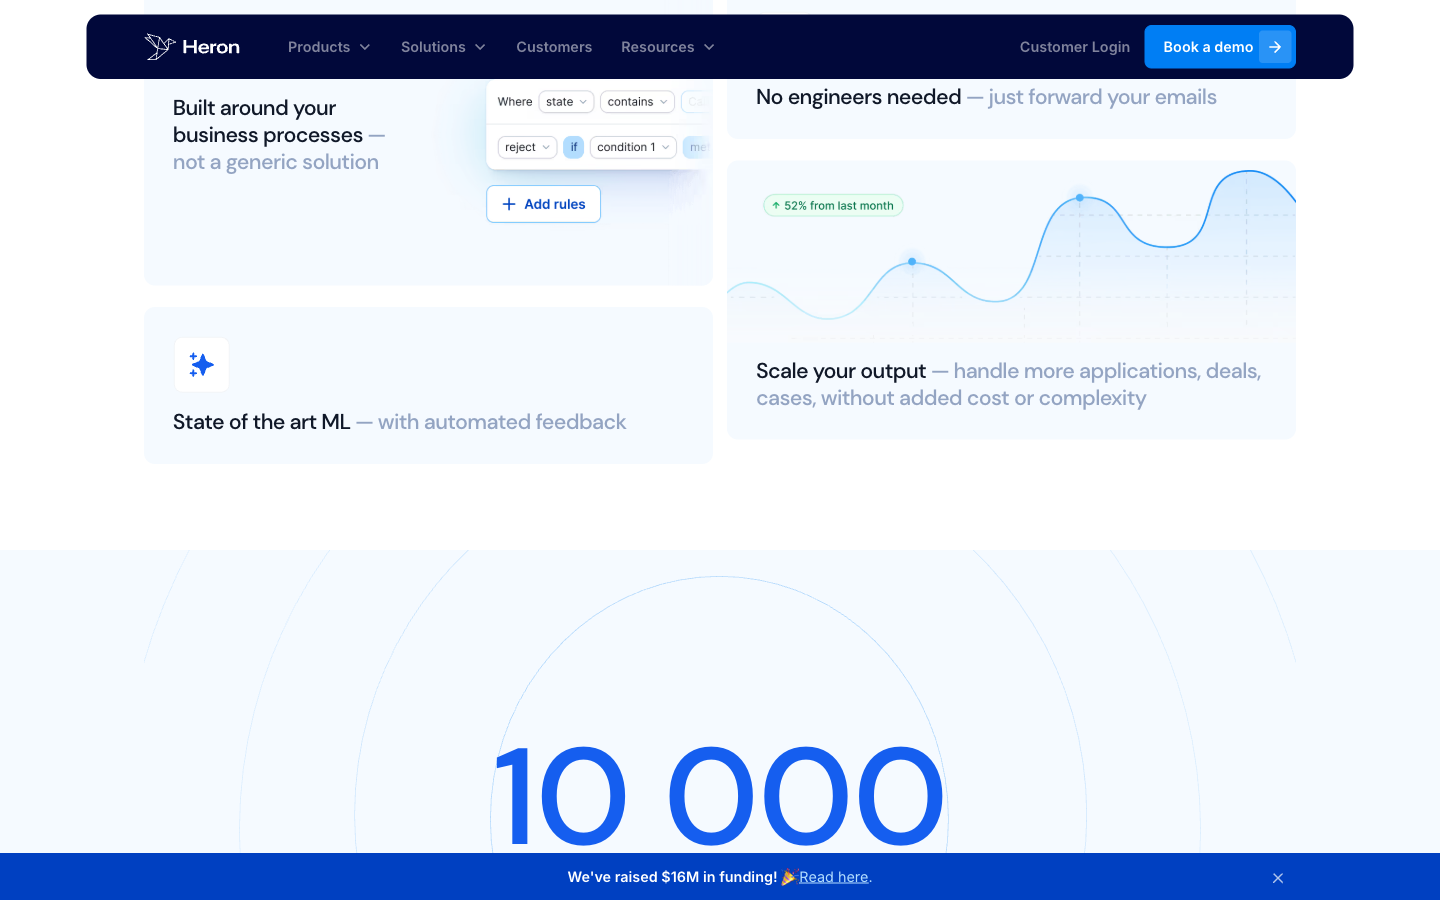This screenshot has height=900, width=1440.
Task: Click 'not a generic solution' text
Action: click(276, 162)
